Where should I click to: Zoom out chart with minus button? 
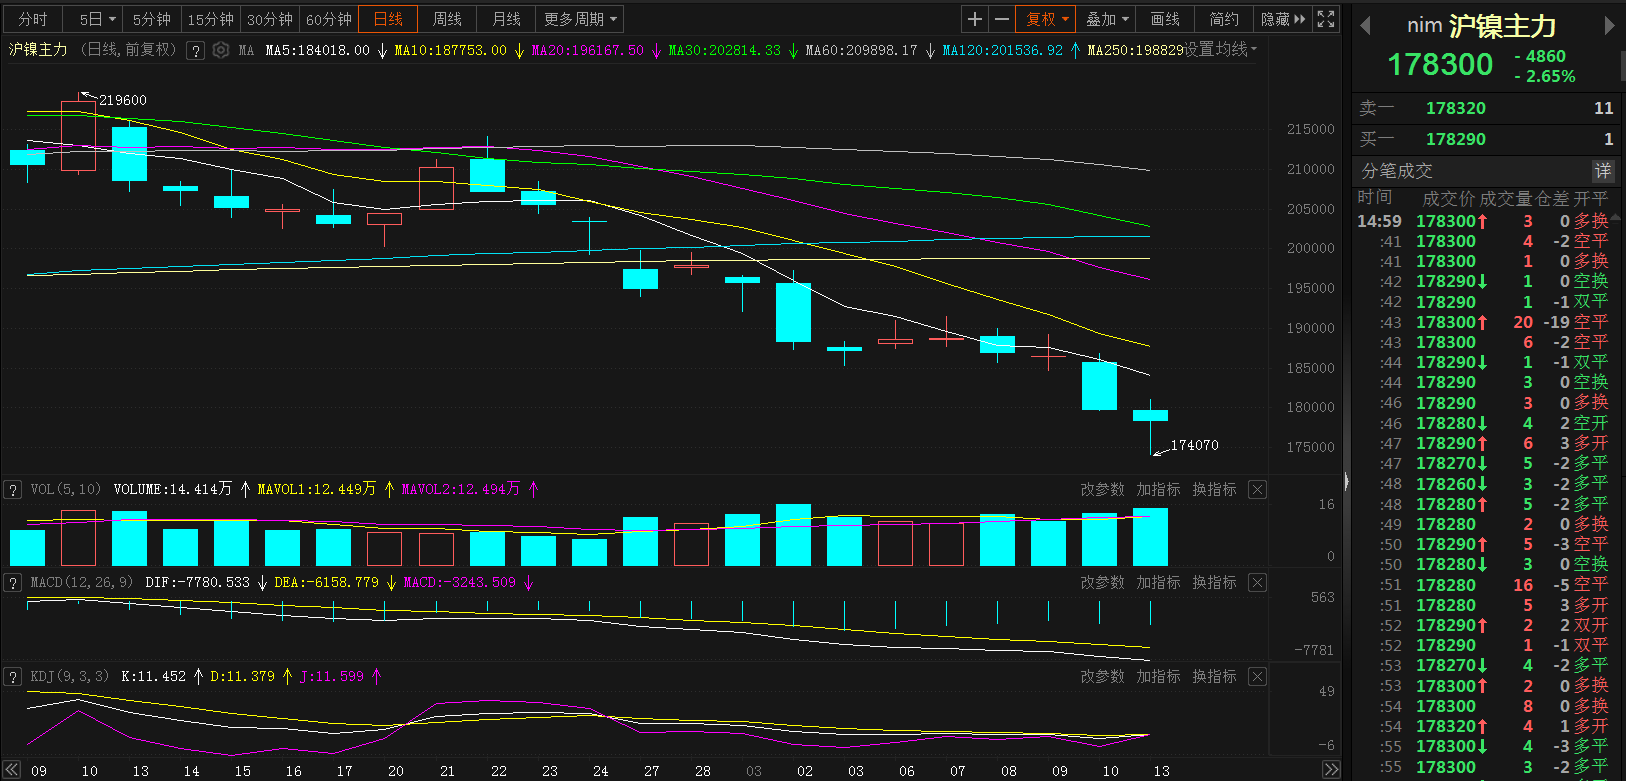1001,19
